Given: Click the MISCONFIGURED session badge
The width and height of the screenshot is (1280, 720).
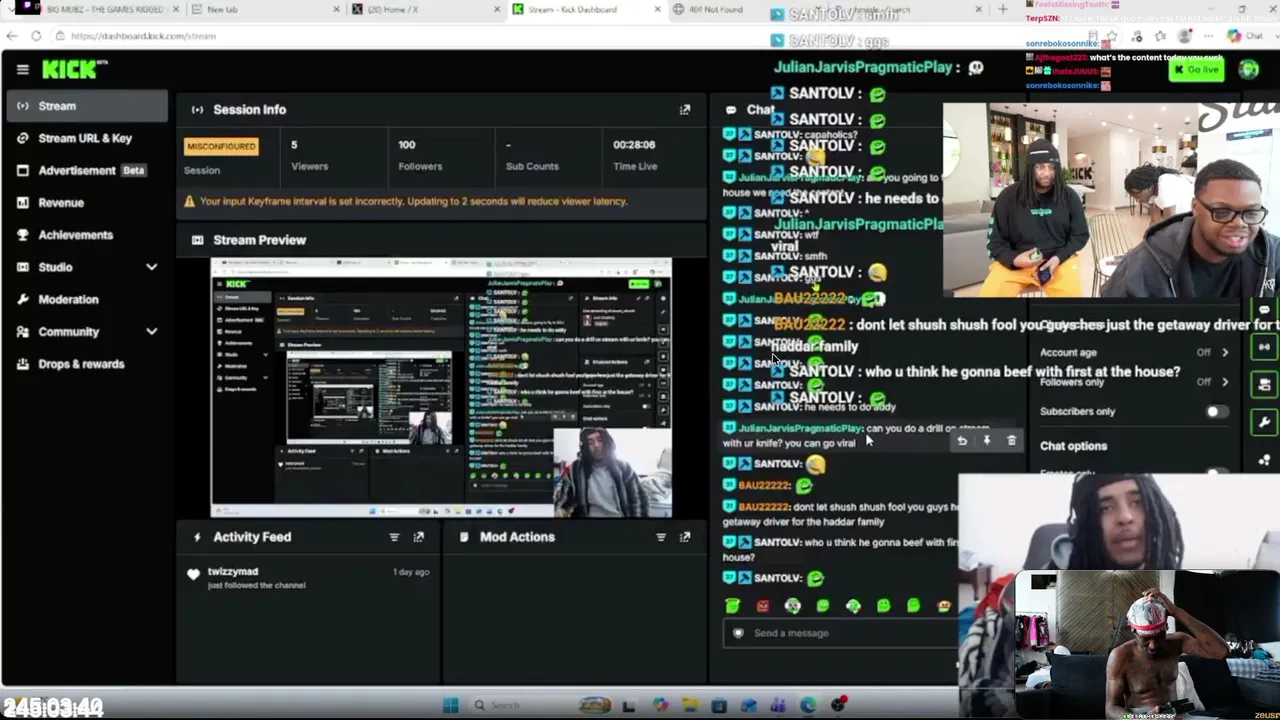Looking at the screenshot, I should 221,147.
